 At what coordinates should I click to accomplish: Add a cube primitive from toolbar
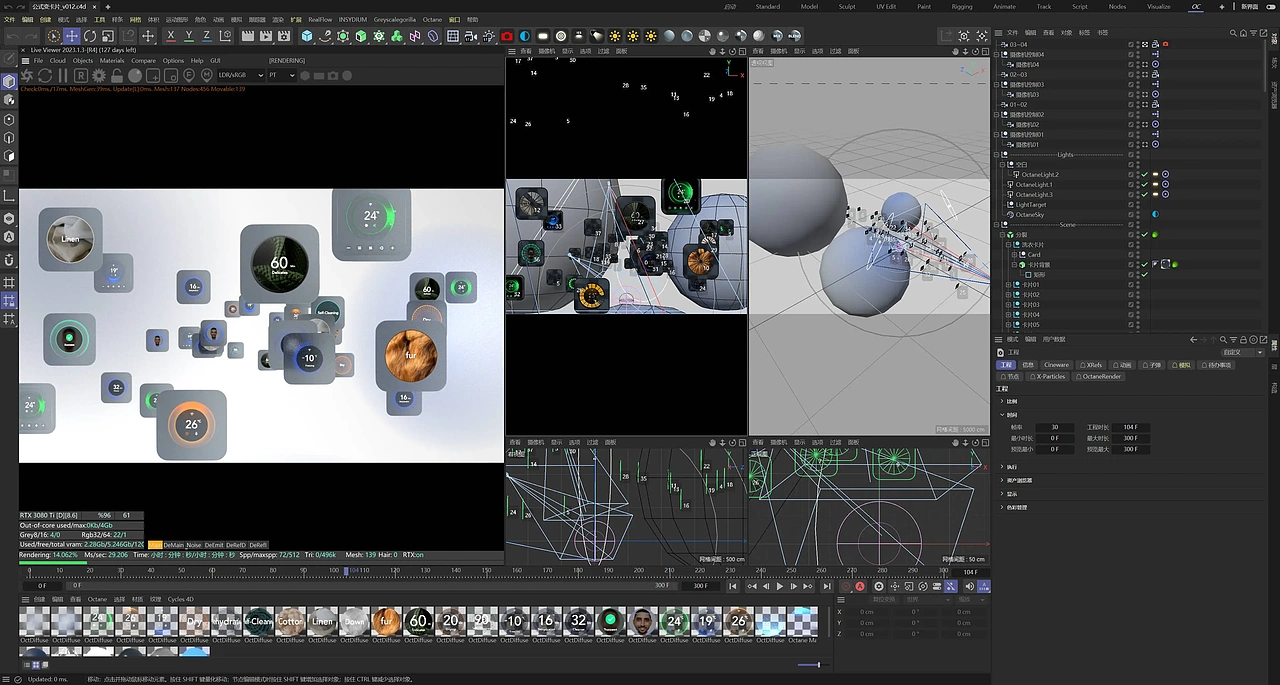(x=307, y=36)
